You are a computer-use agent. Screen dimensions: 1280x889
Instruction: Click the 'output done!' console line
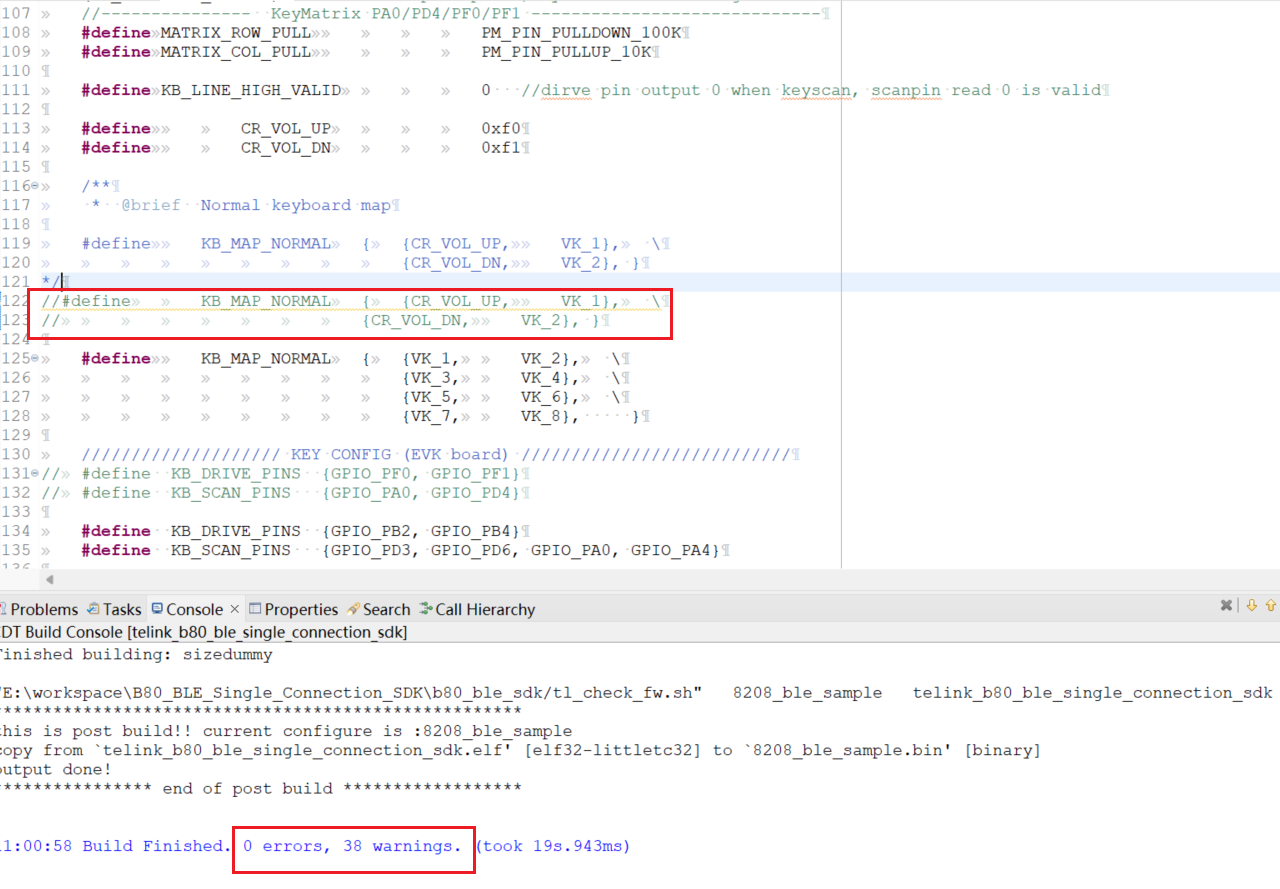coord(56,769)
